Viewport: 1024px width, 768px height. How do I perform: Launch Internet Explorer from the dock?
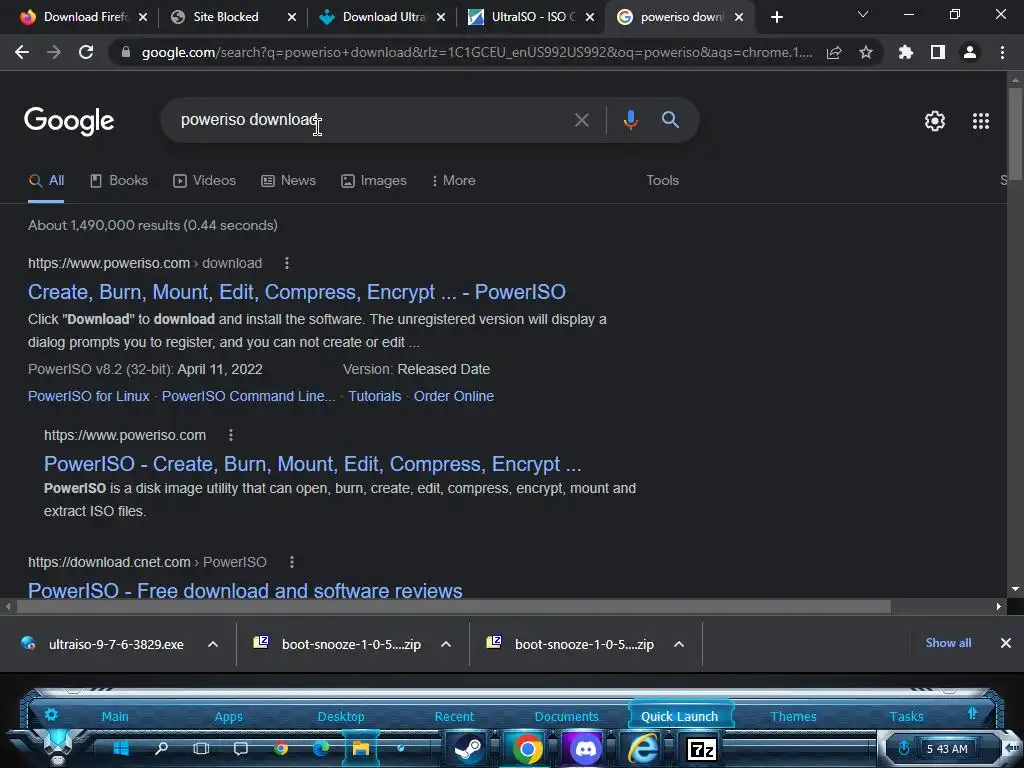click(x=643, y=748)
